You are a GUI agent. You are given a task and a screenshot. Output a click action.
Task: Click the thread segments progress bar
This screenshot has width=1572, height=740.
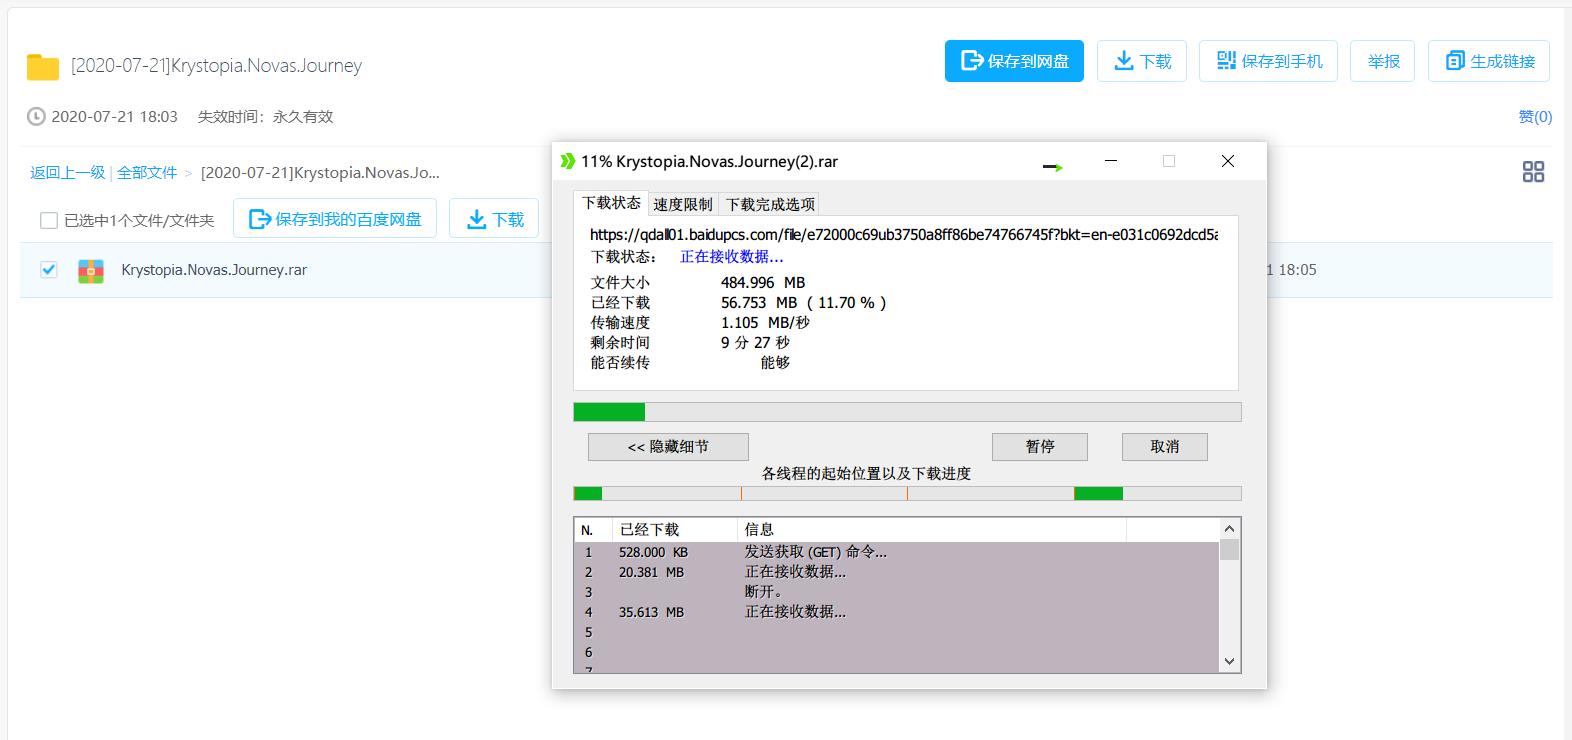pos(907,493)
